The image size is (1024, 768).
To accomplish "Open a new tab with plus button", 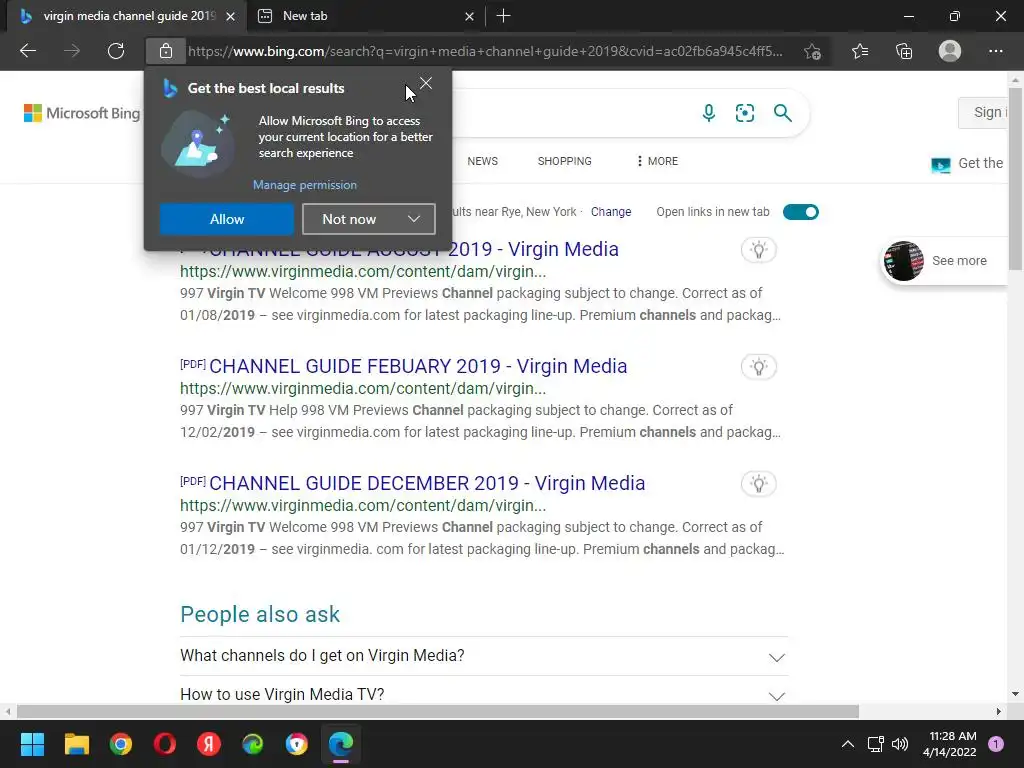I will pos(504,16).
